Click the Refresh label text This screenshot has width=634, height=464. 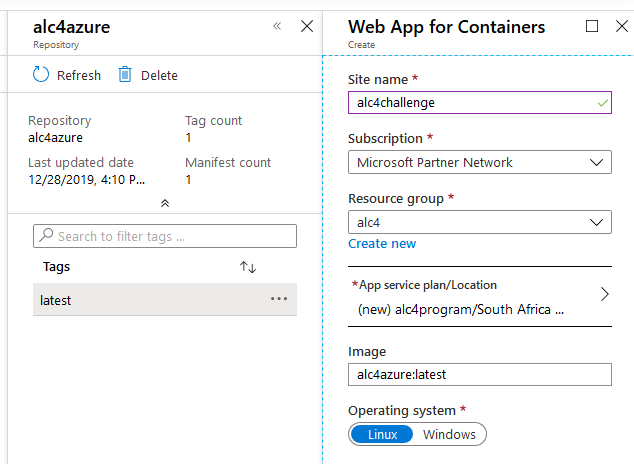79,76
